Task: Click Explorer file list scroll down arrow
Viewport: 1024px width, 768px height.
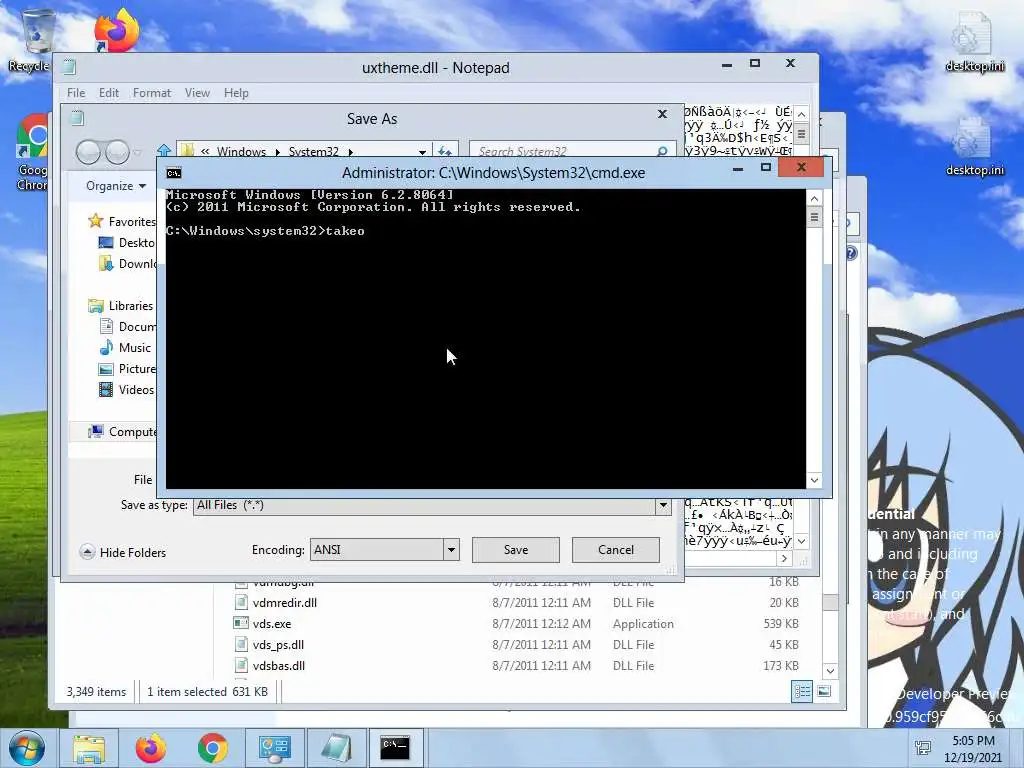Action: pos(830,671)
